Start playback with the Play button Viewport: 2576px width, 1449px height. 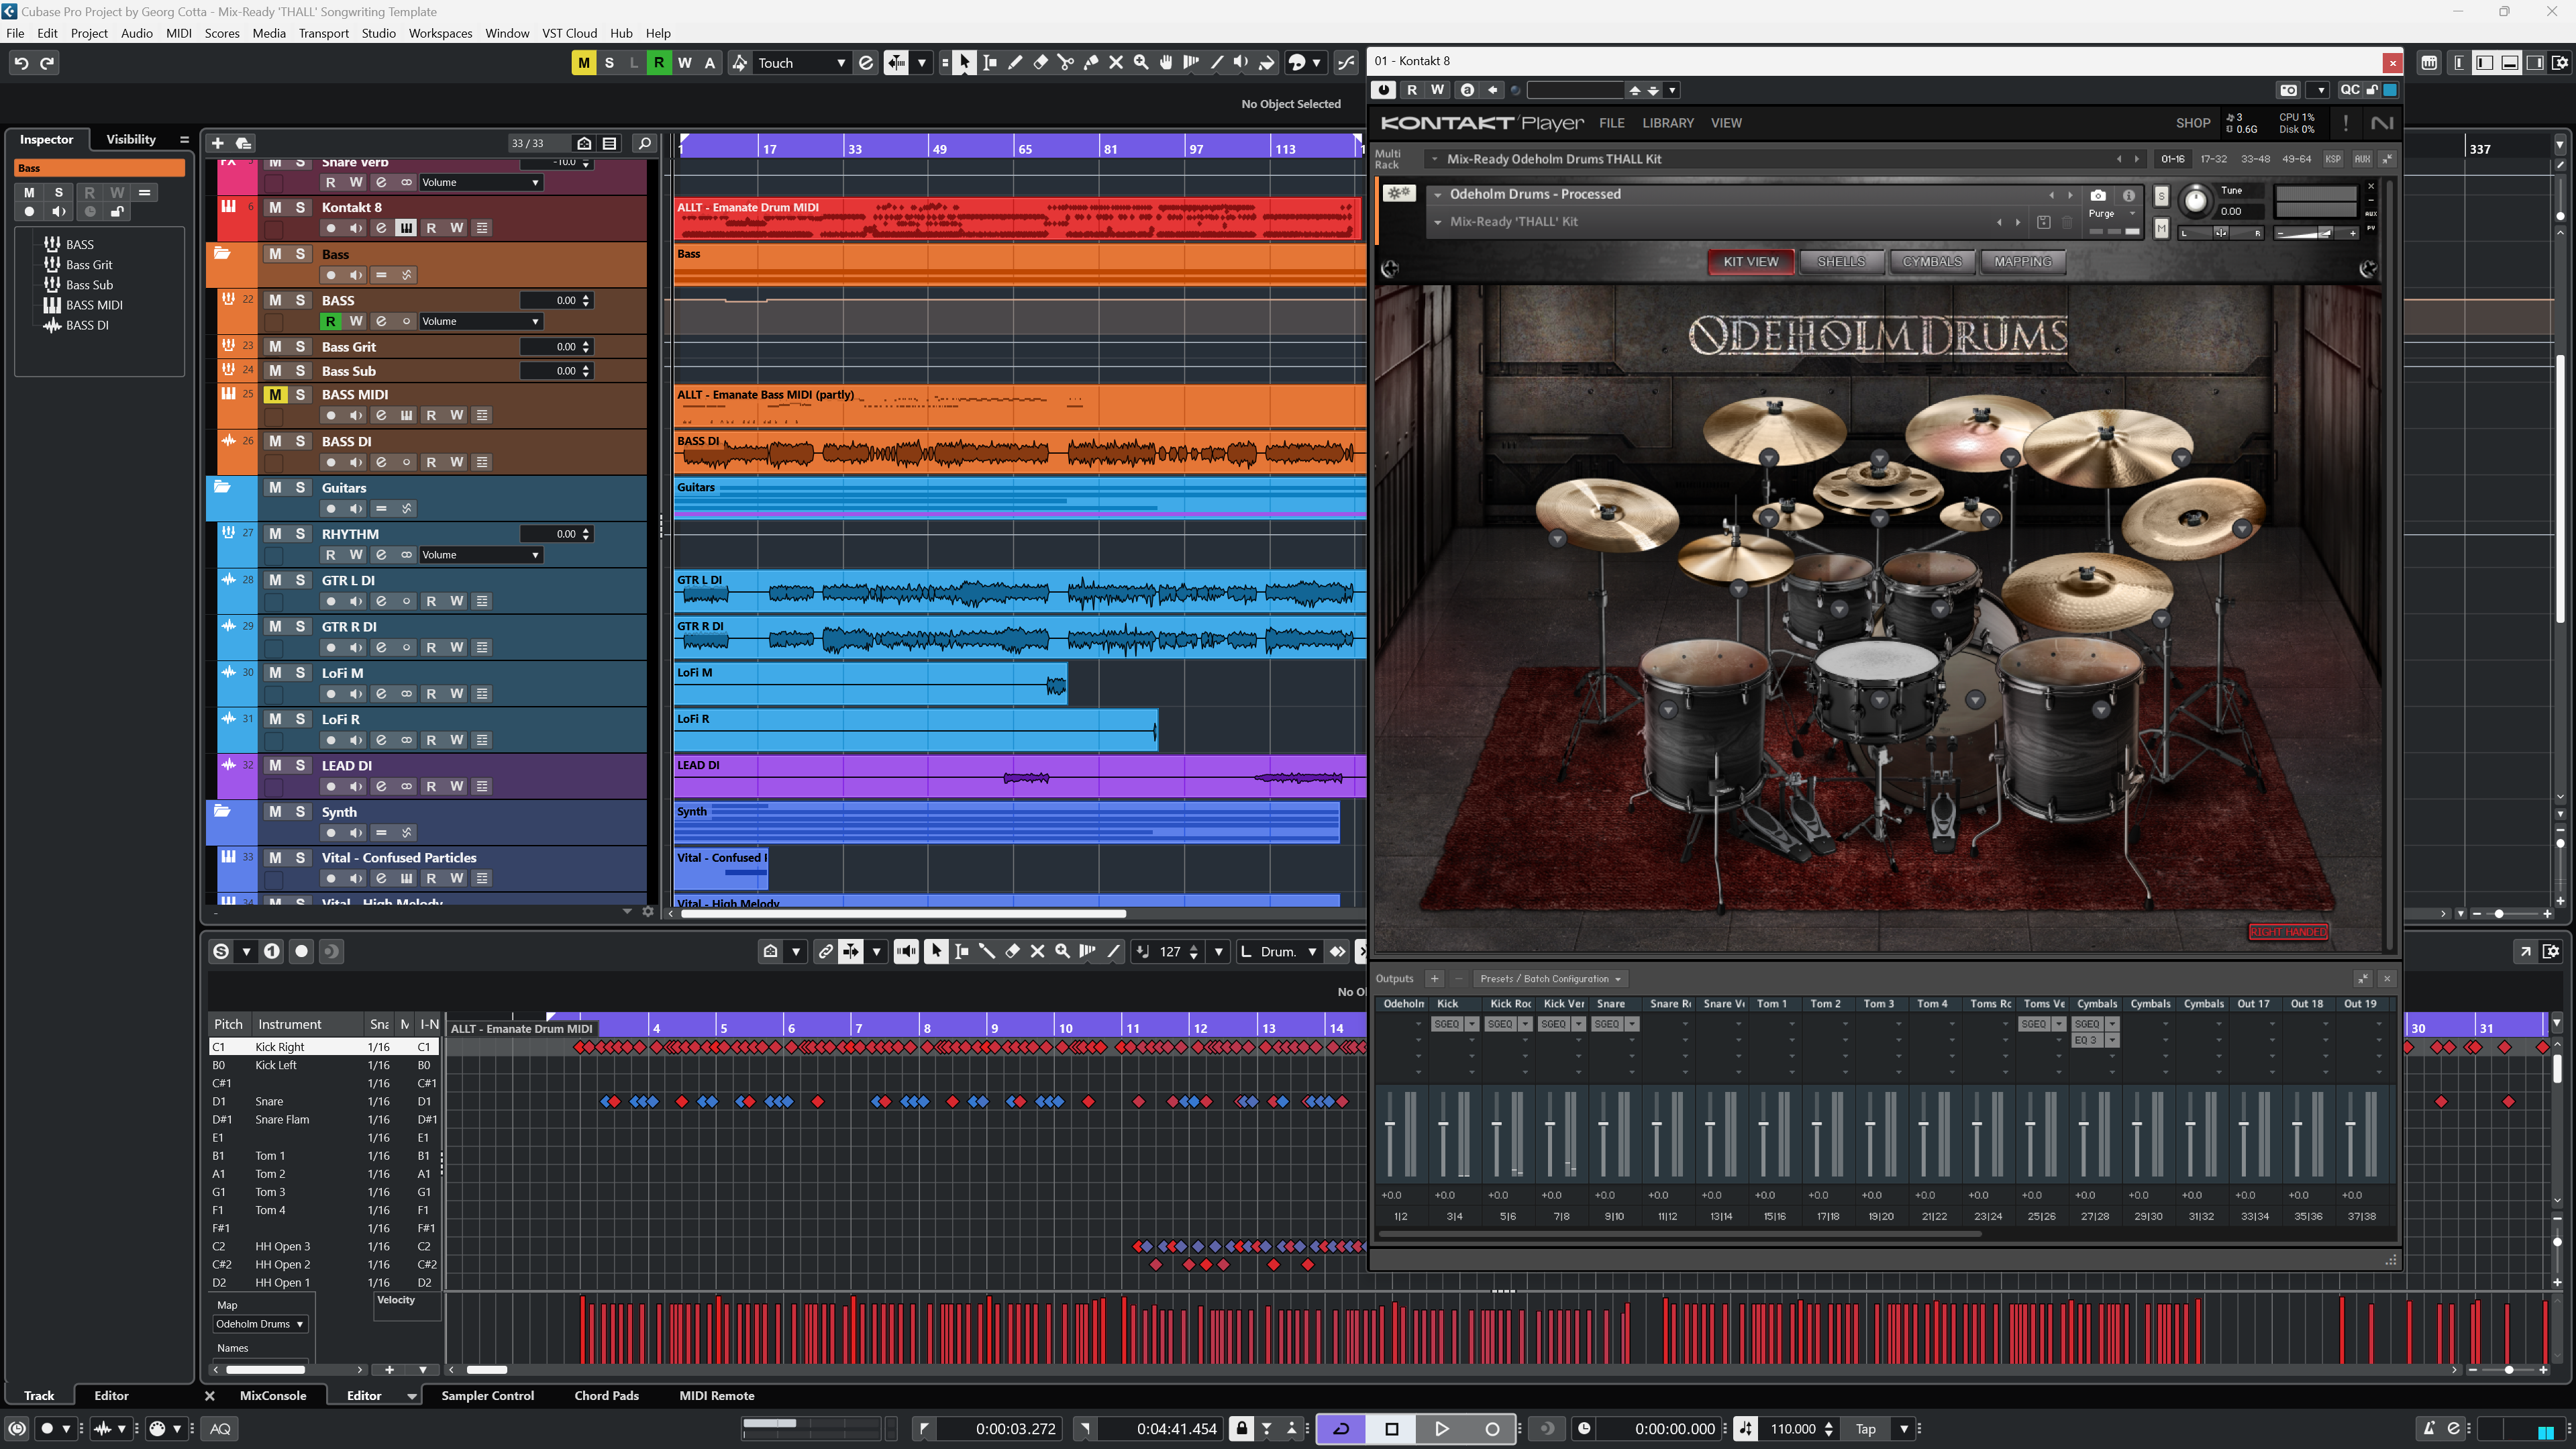(1441, 1428)
